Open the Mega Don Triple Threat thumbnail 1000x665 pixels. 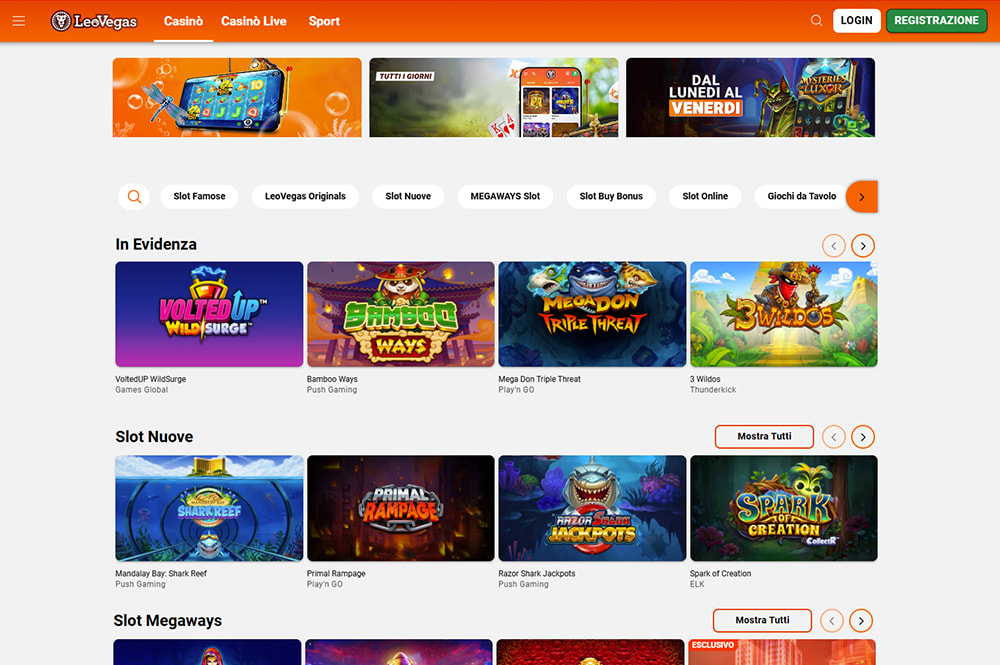(x=592, y=314)
